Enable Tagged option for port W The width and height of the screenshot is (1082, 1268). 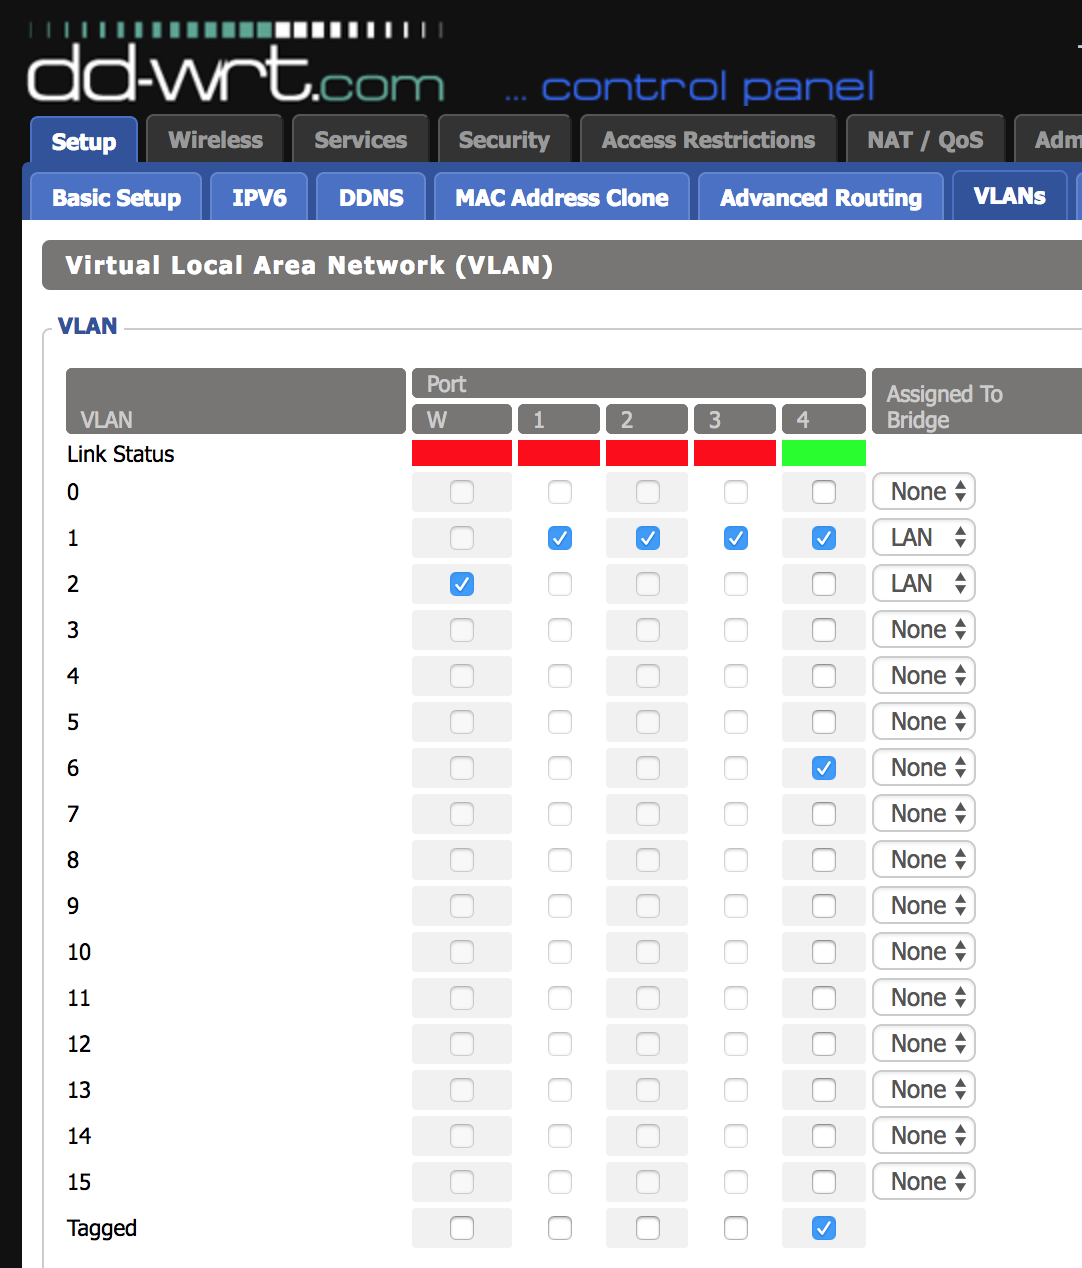[462, 1228]
